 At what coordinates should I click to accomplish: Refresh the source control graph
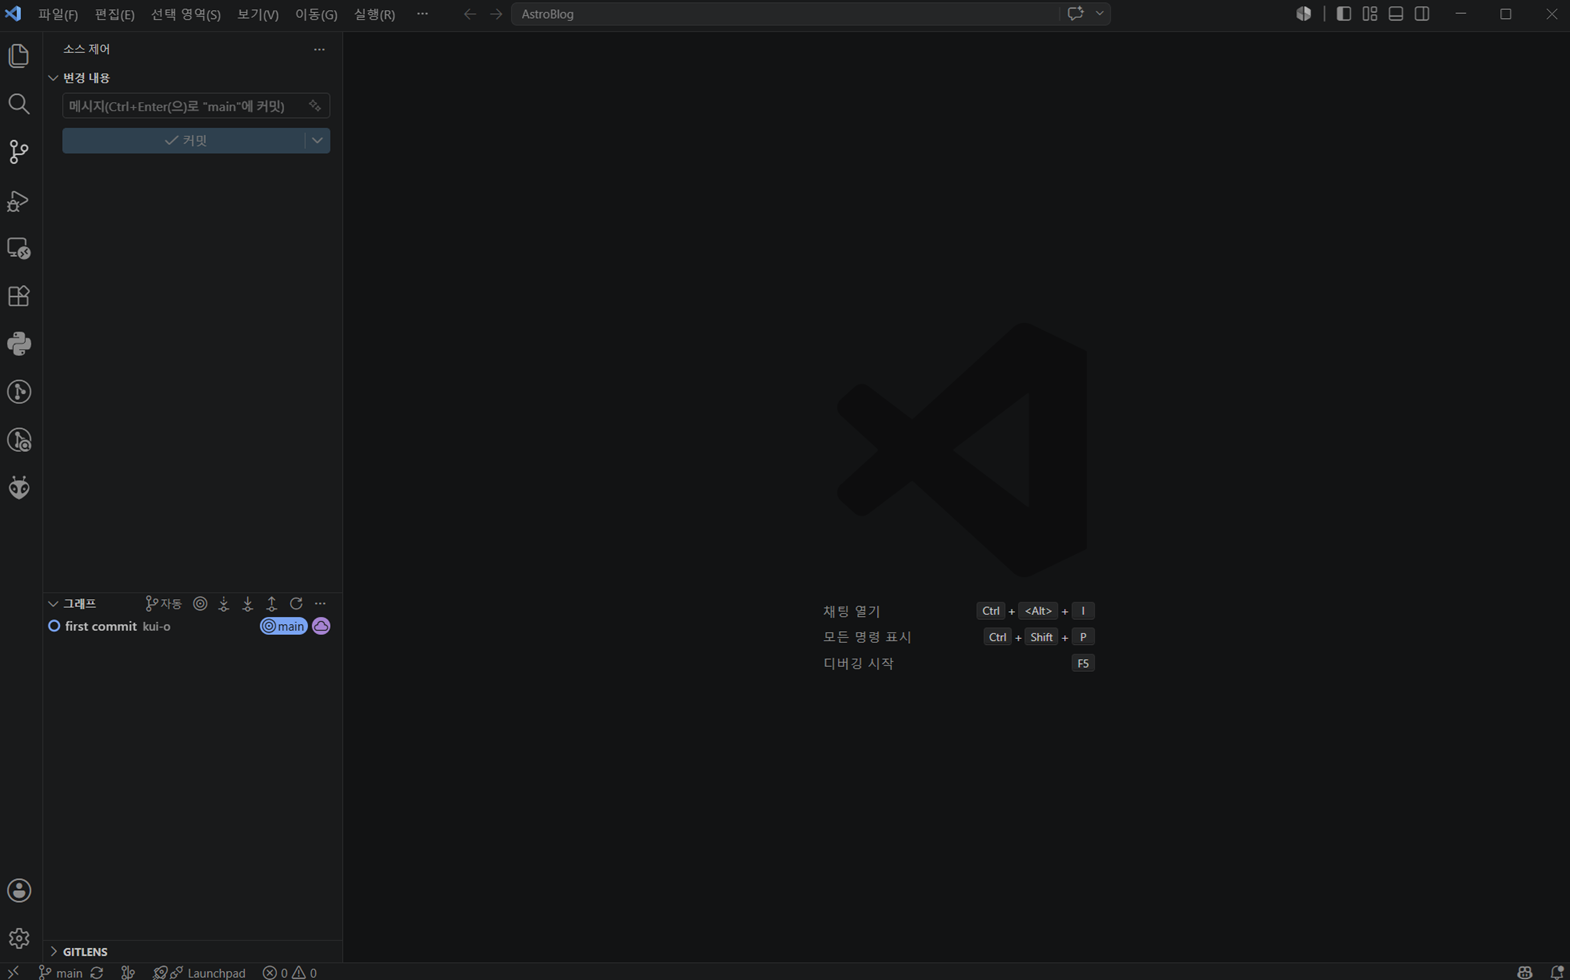coord(296,604)
